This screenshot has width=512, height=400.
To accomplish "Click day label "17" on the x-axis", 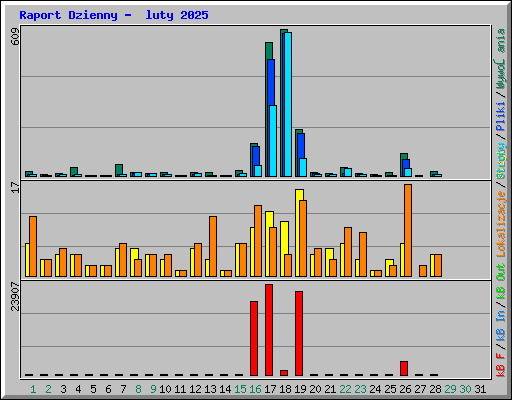I will tap(270, 389).
